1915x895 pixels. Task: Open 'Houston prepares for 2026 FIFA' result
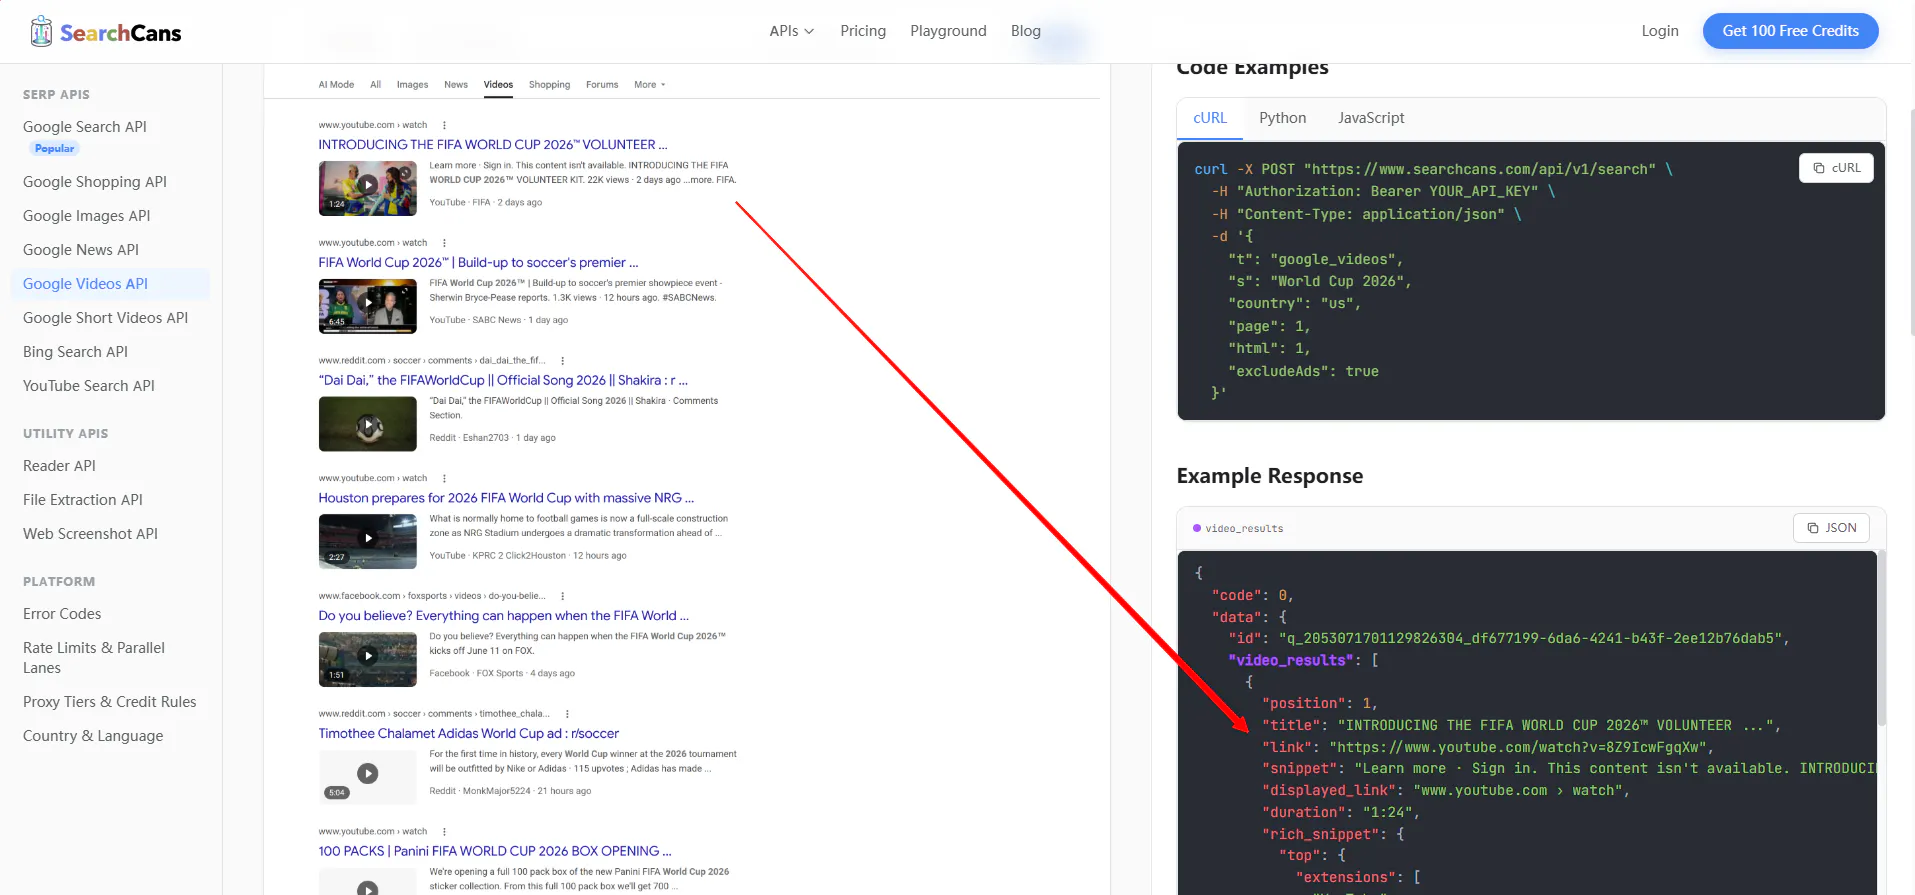506,498
